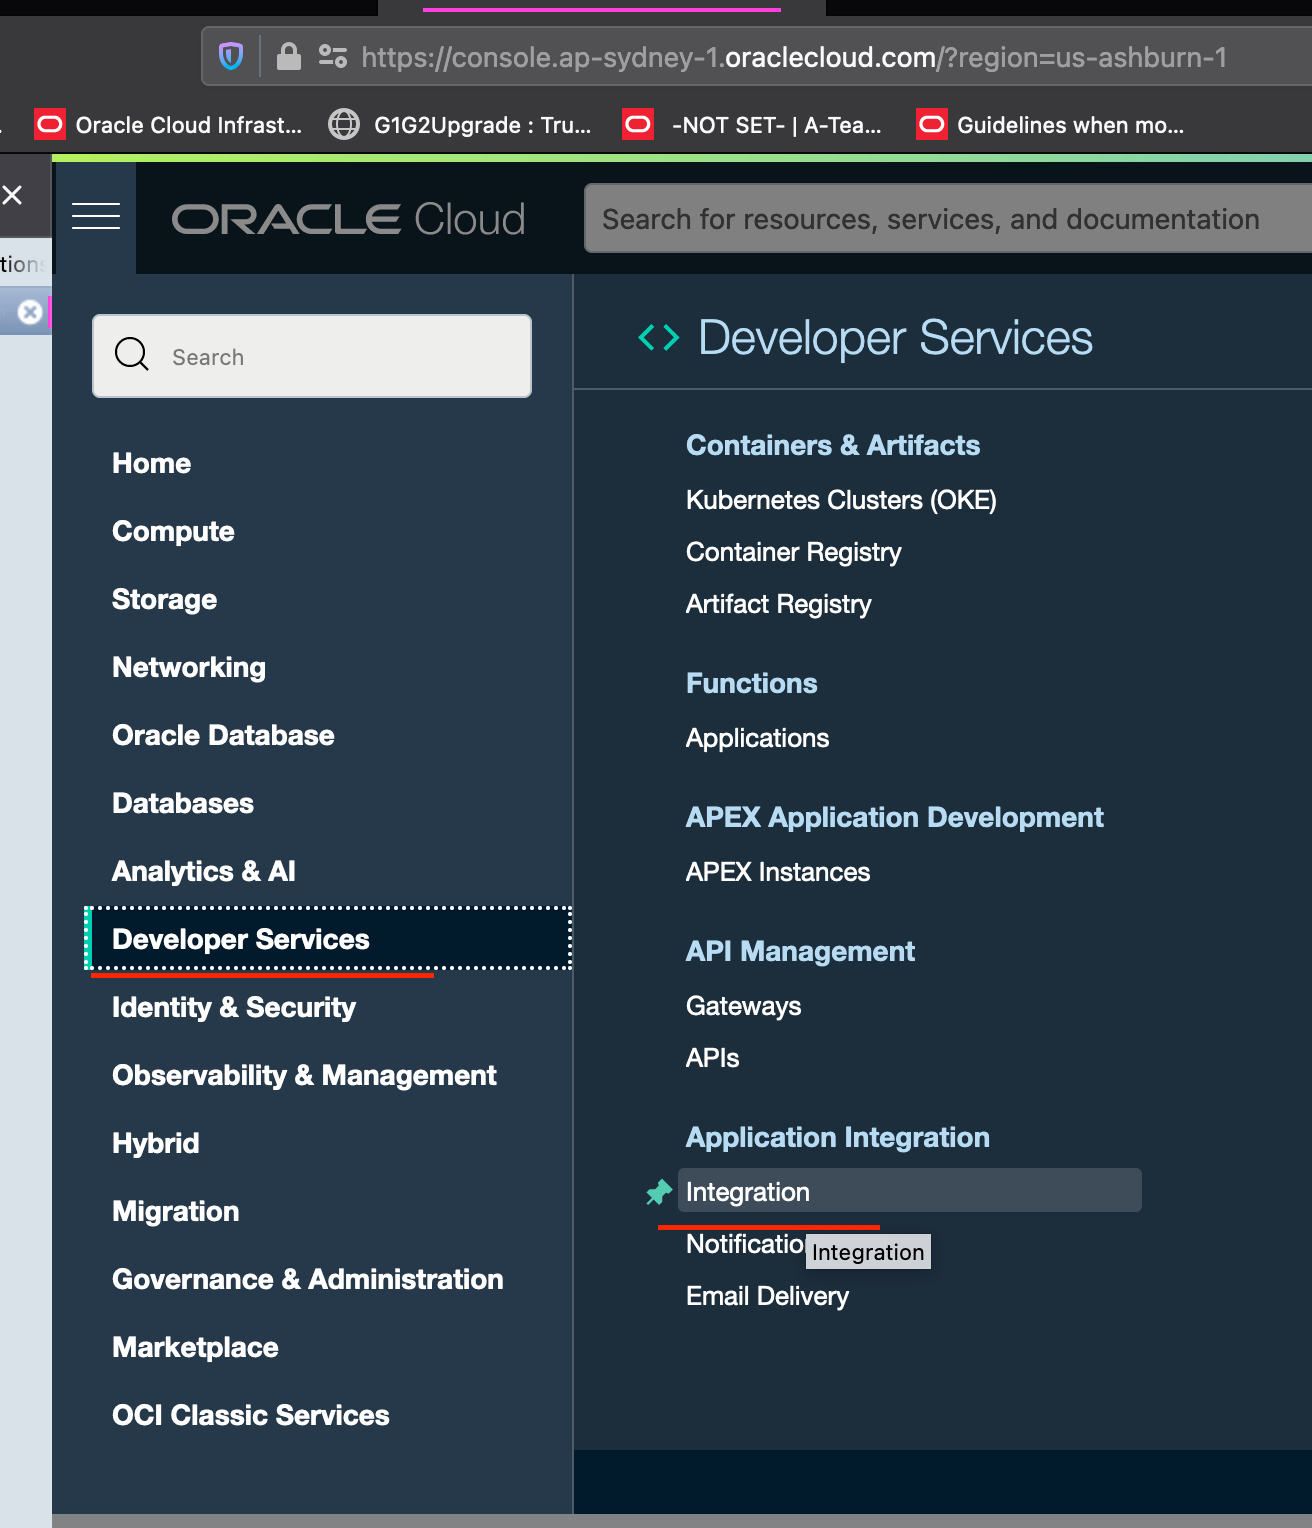The width and height of the screenshot is (1312, 1528).
Task: Click the shield icon in address bar
Action: (231, 57)
